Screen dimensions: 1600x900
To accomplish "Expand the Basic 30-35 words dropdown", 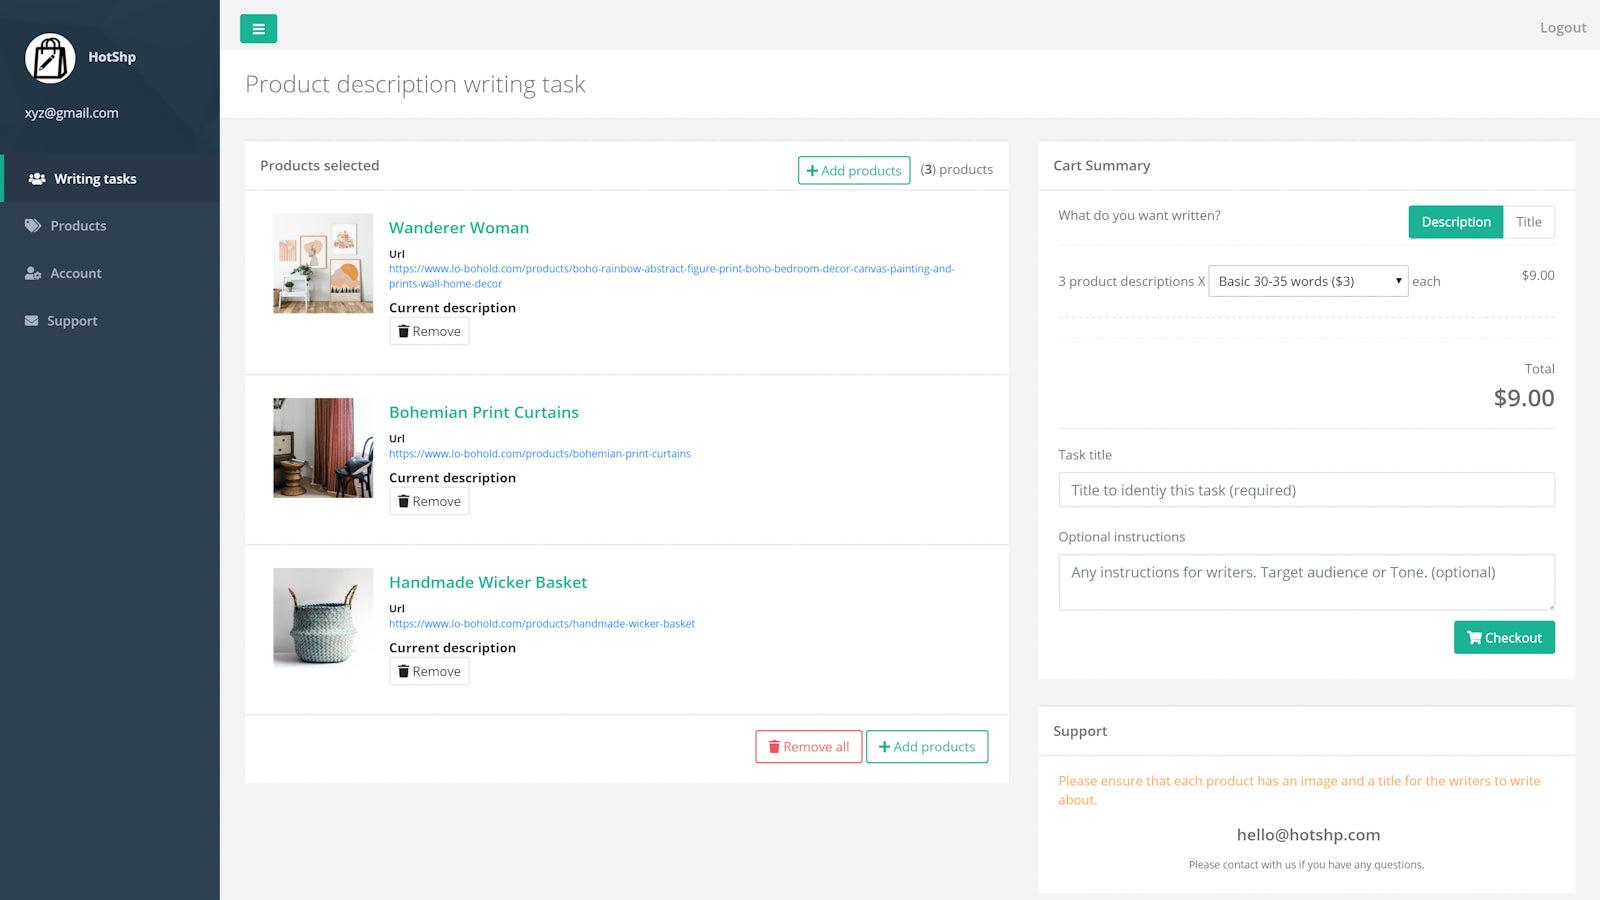I will pyautogui.click(x=1307, y=281).
